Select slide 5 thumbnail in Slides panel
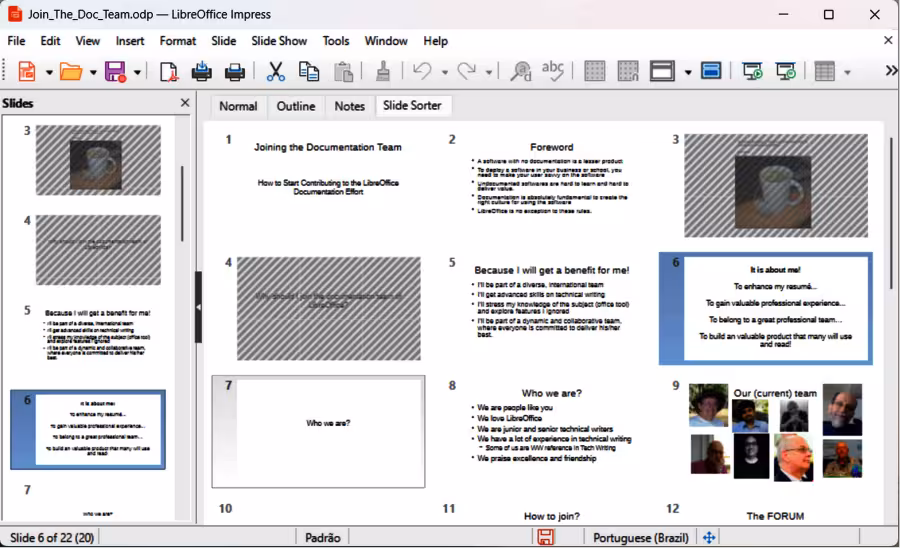Image resolution: width=900 pixels, height=548 pixels. [x=98, y=339]
